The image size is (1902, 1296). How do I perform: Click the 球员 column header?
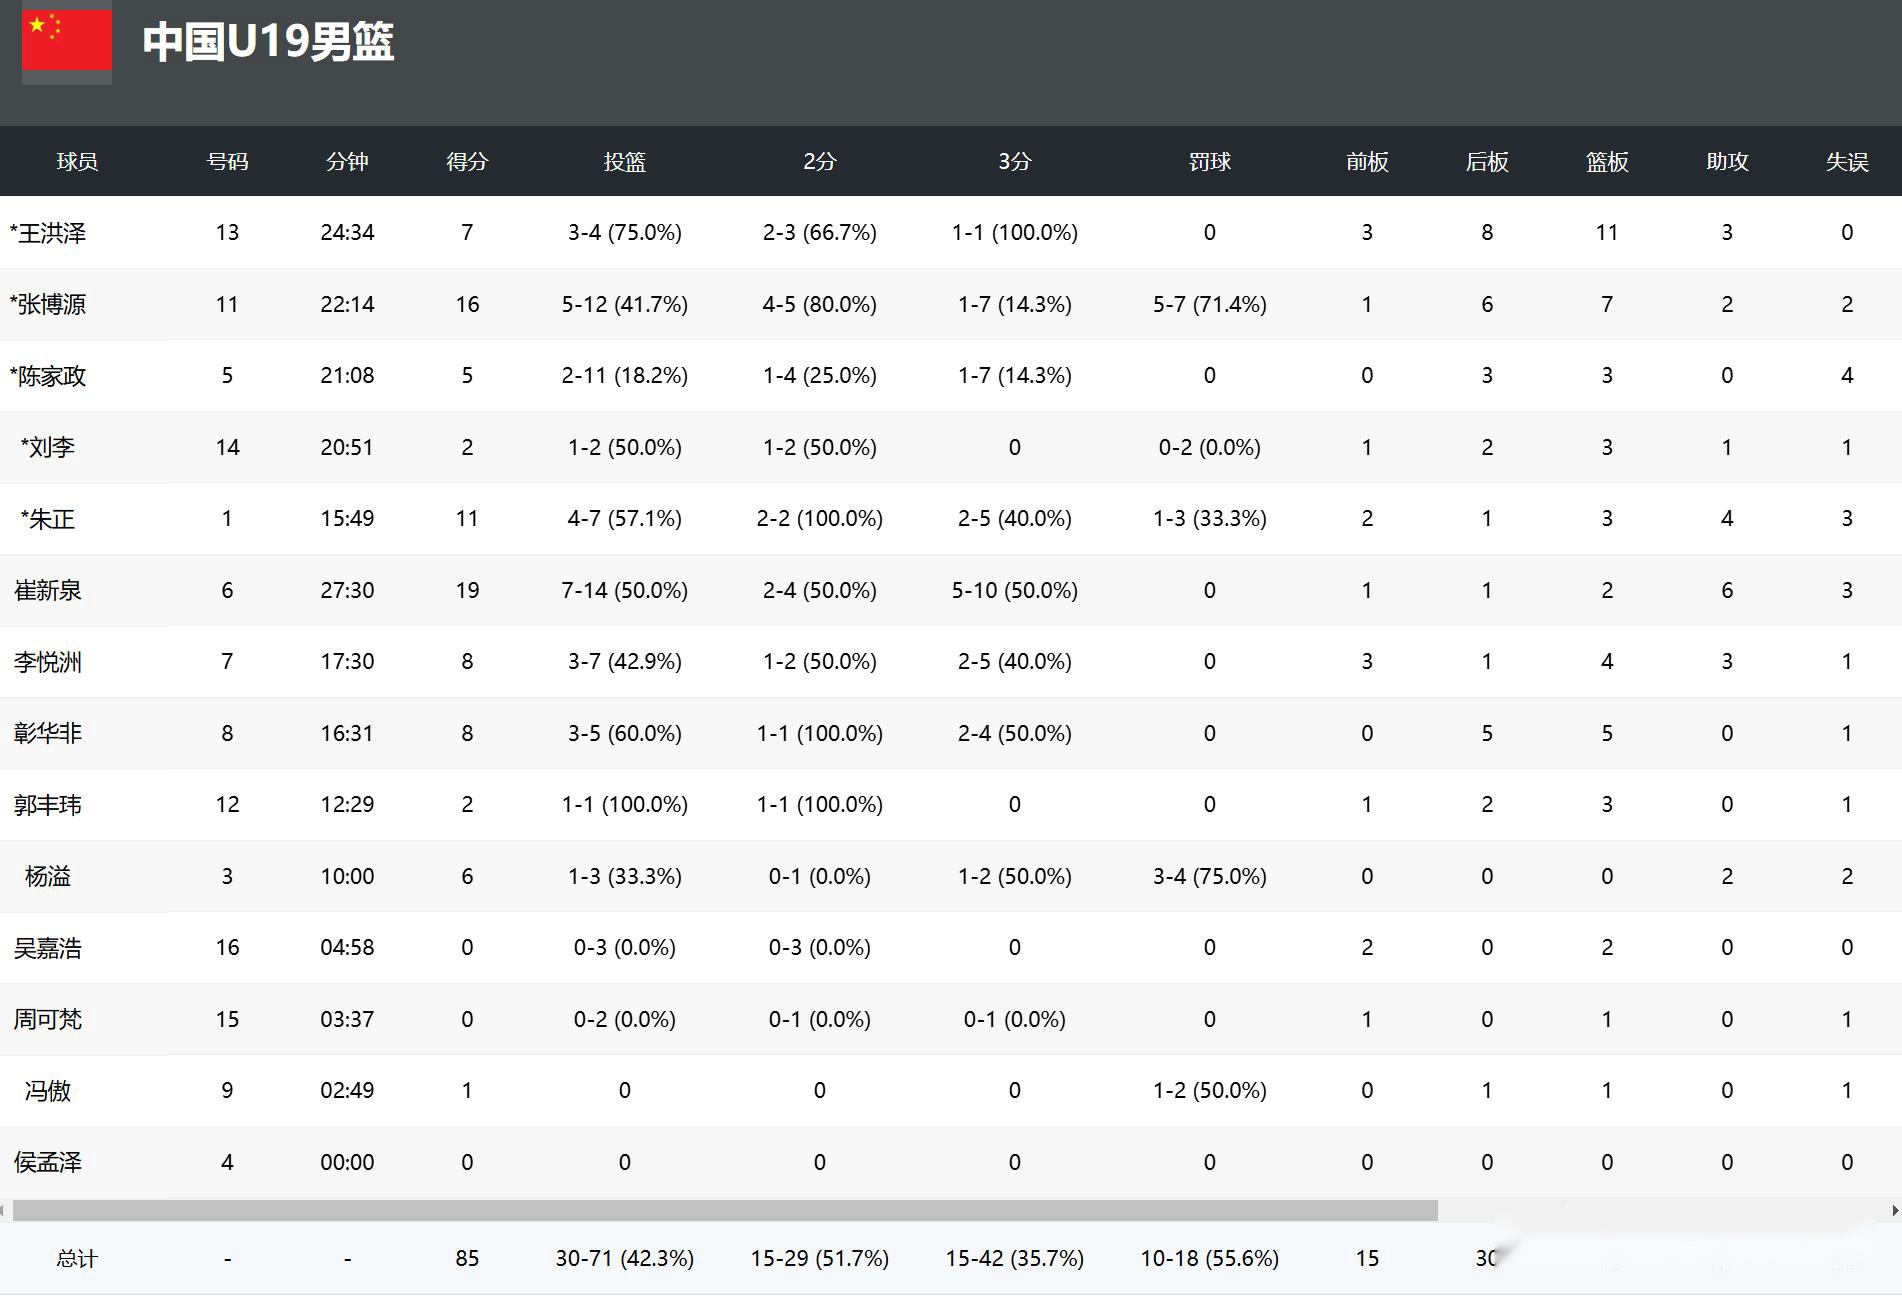pyautogui.click(x=77, y=162)
